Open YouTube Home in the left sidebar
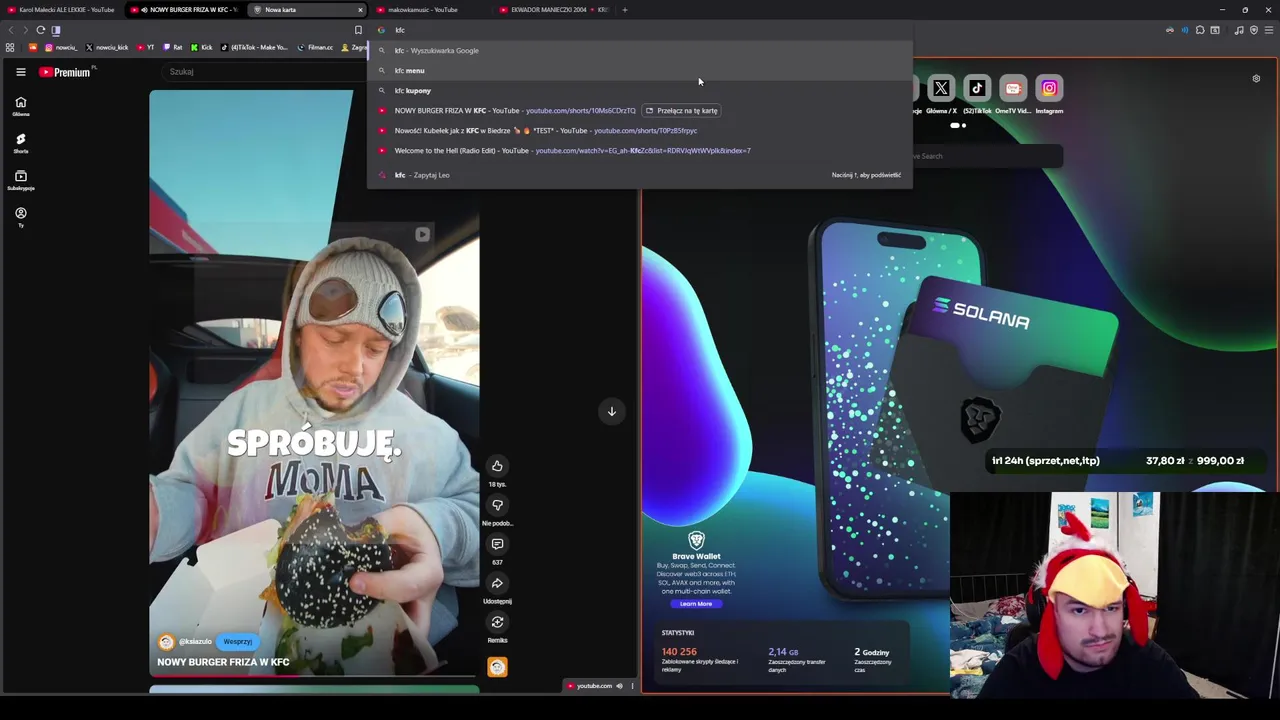 pos(20,106)
